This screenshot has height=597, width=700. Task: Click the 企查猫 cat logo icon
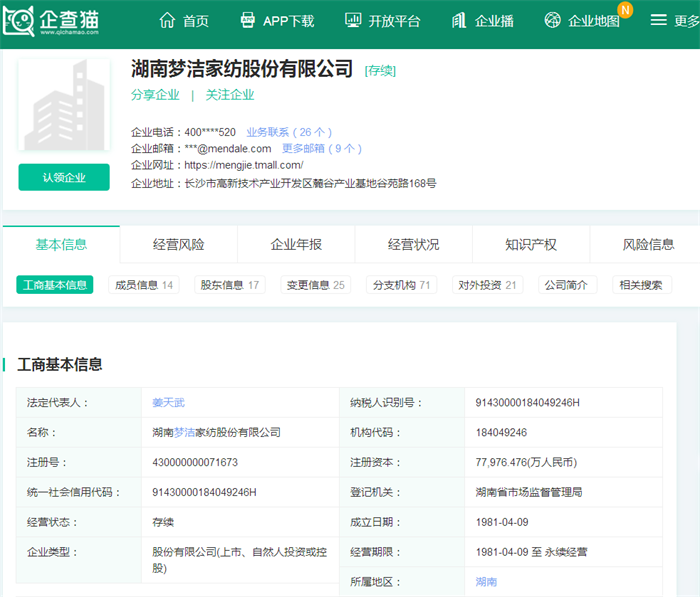(x=18, y=21)
